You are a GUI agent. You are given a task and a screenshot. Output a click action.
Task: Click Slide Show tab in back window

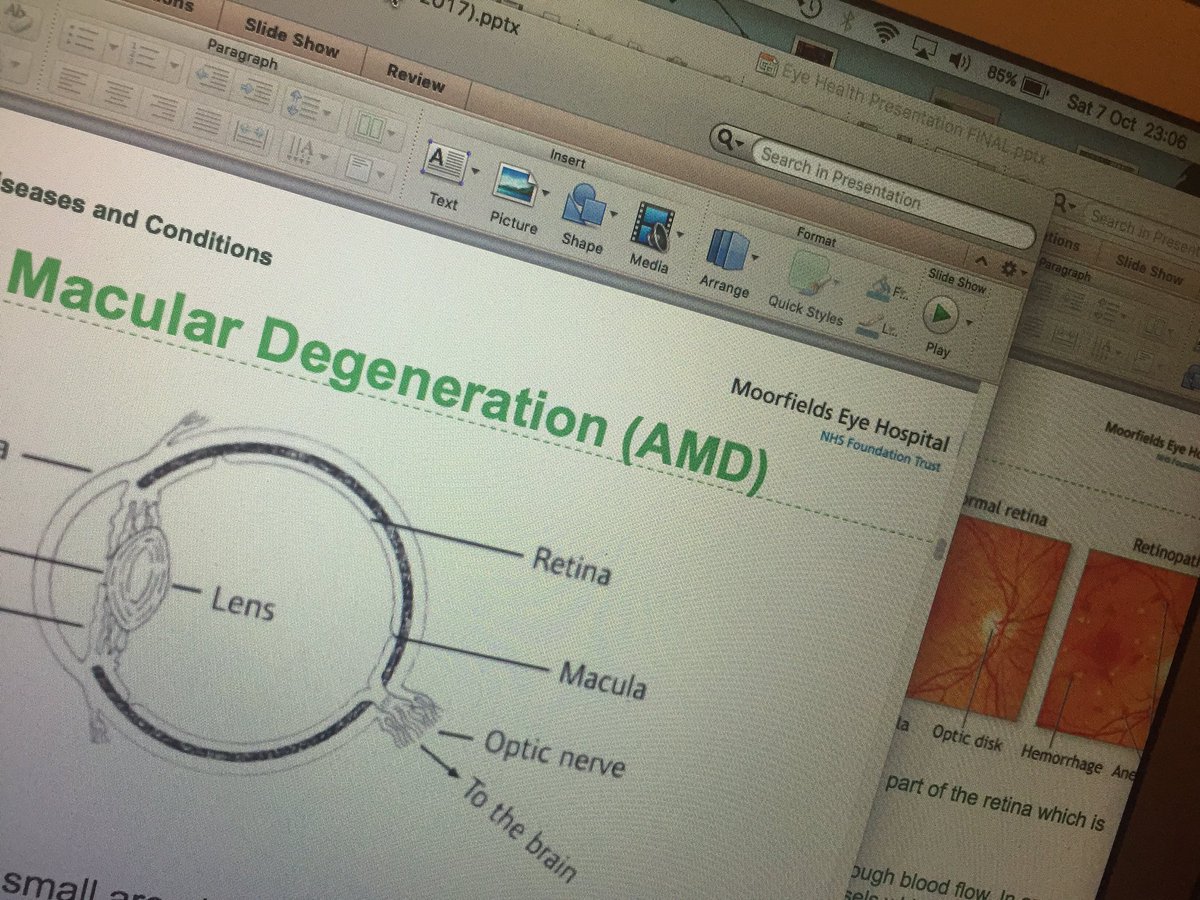(1149, 269)
